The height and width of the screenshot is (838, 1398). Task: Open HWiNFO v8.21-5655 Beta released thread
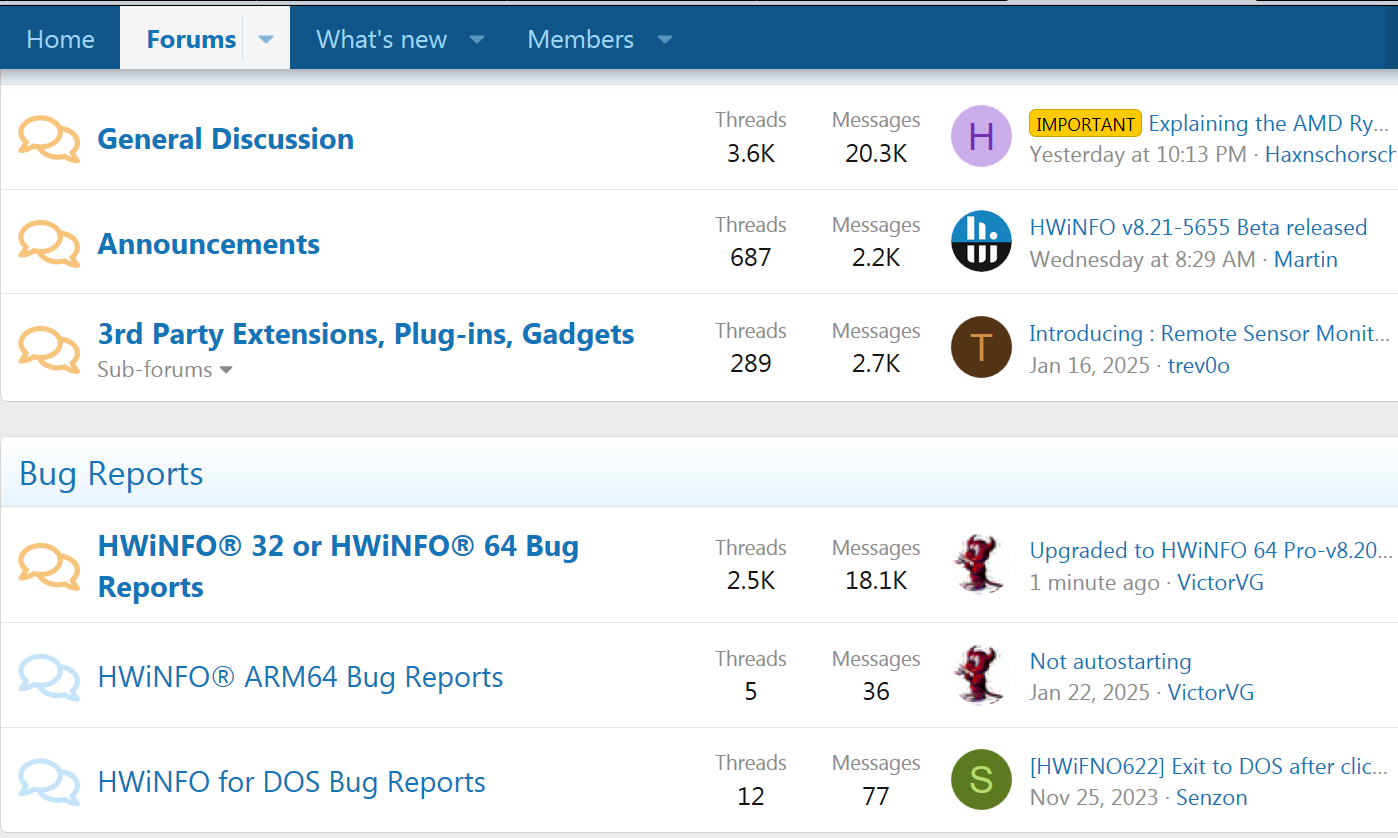[1198, 227]
